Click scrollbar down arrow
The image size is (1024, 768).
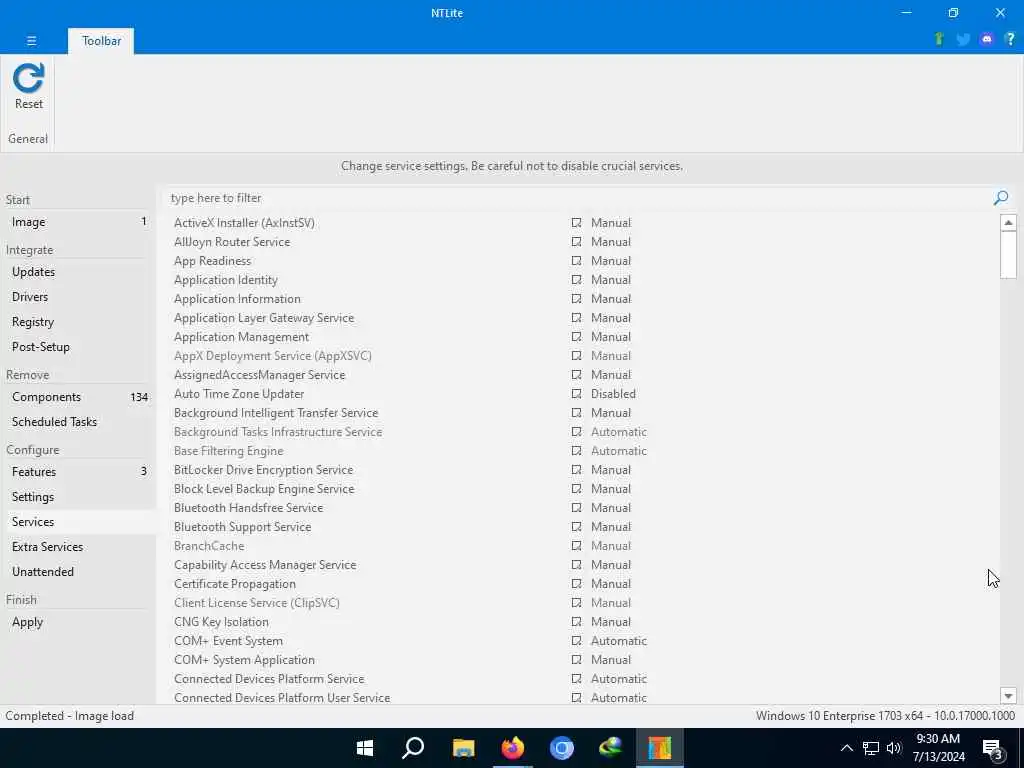(x=1008, y=696)
